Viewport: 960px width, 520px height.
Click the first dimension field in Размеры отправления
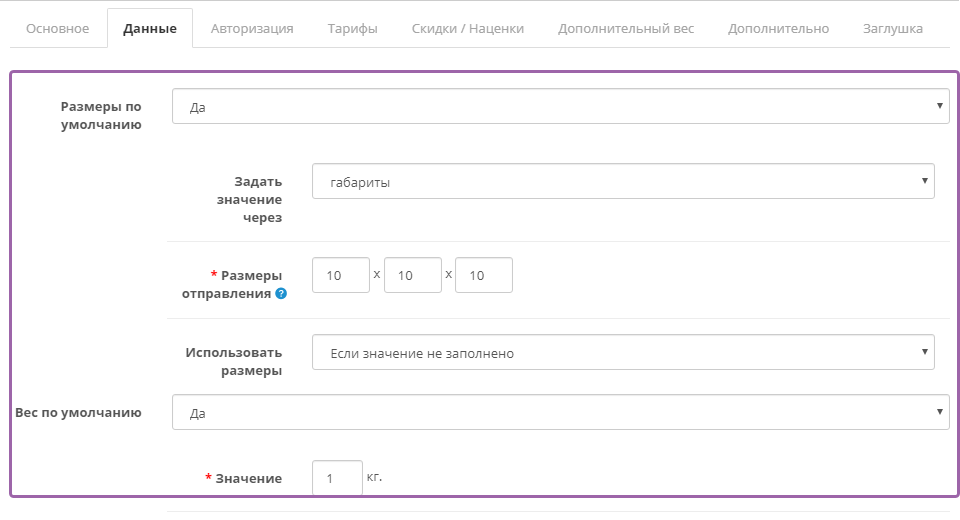coord(340,275)
